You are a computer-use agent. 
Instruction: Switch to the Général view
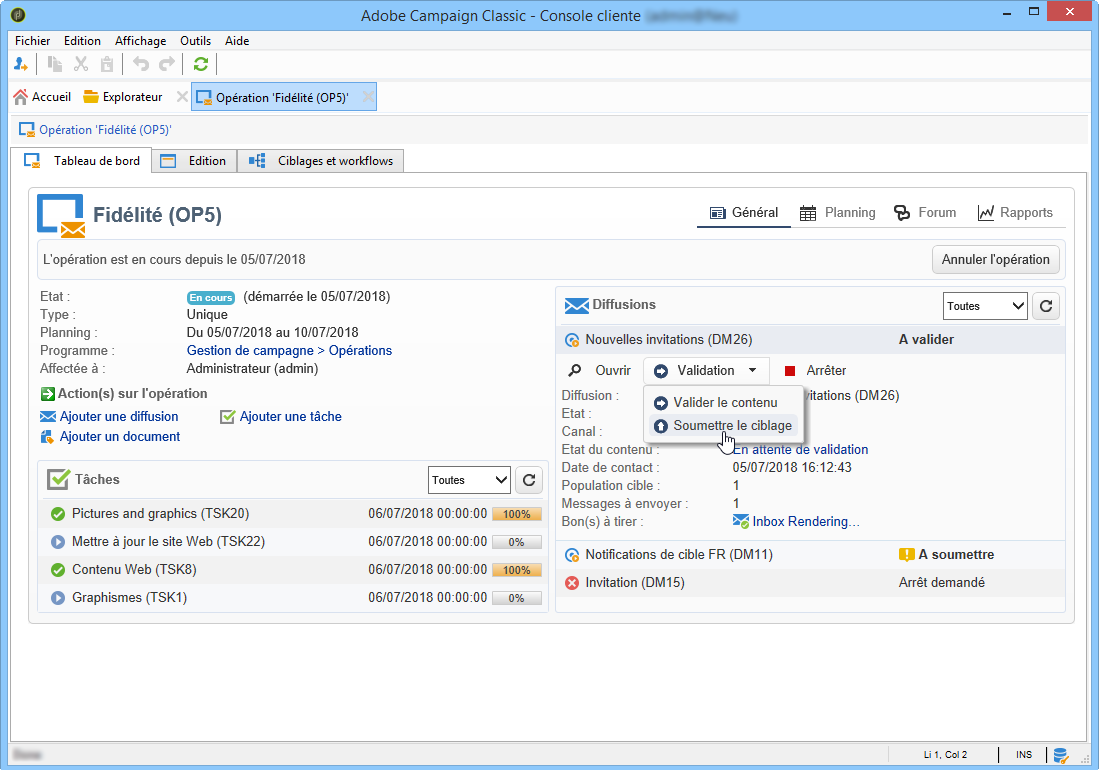(744, 213)
